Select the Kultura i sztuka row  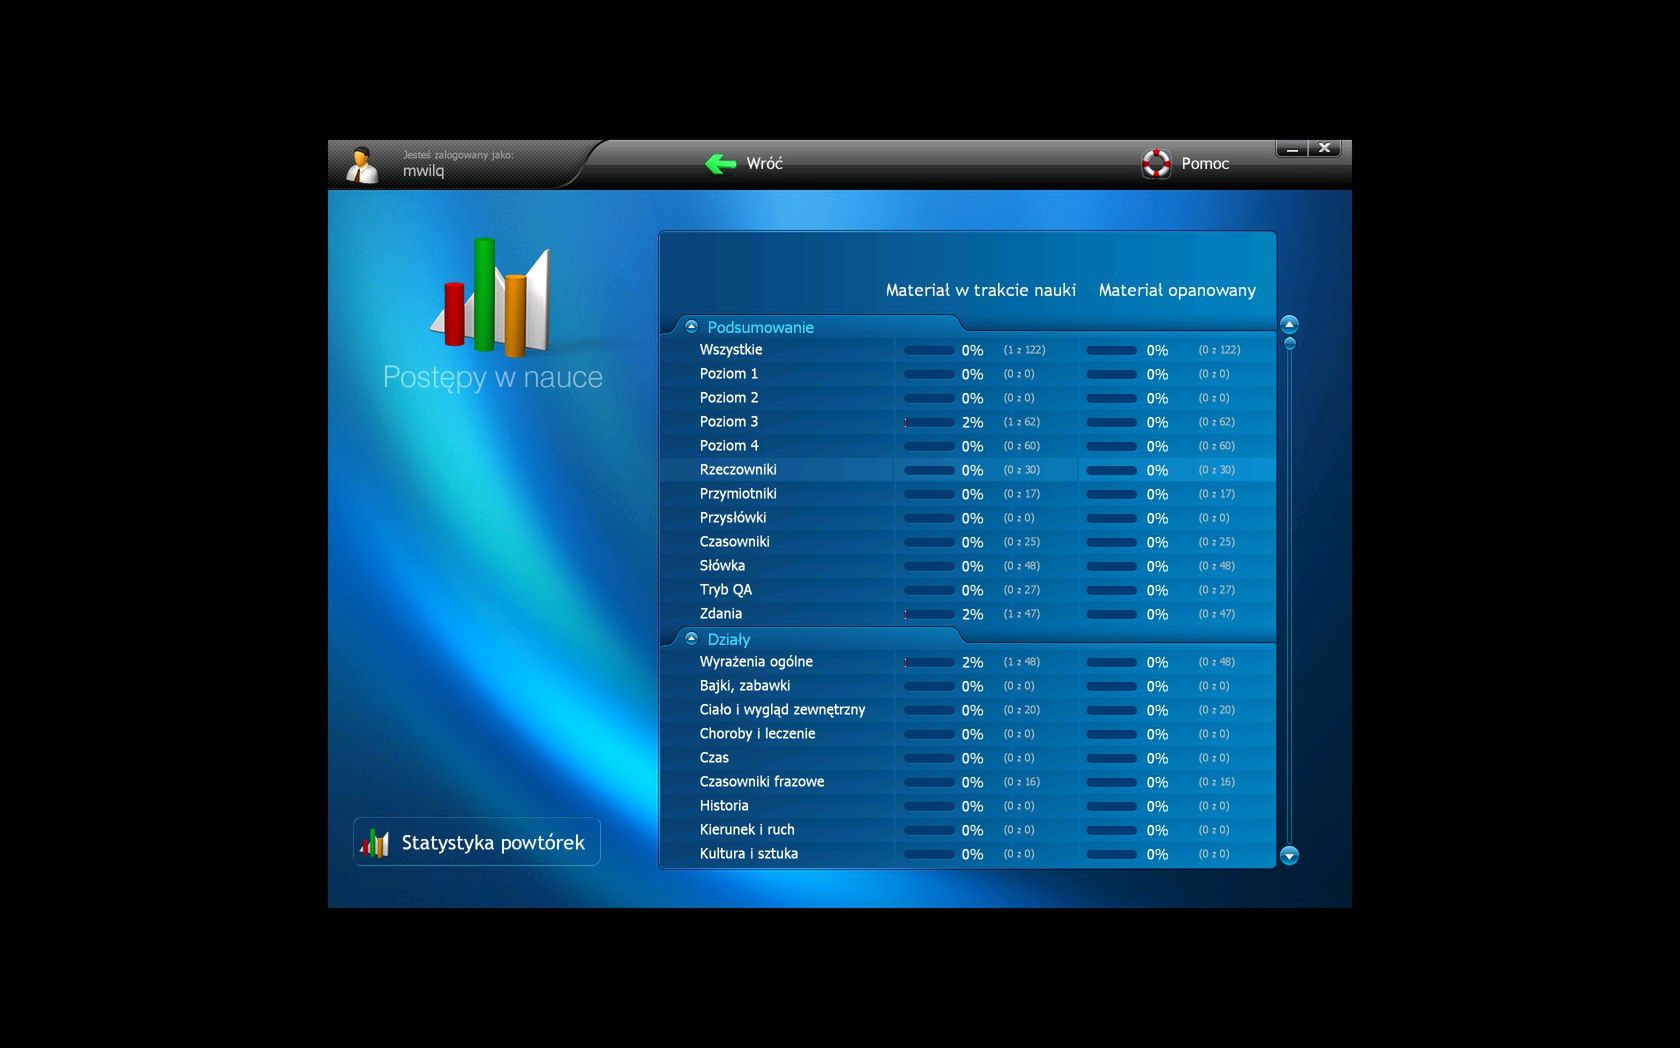(967, 854)
